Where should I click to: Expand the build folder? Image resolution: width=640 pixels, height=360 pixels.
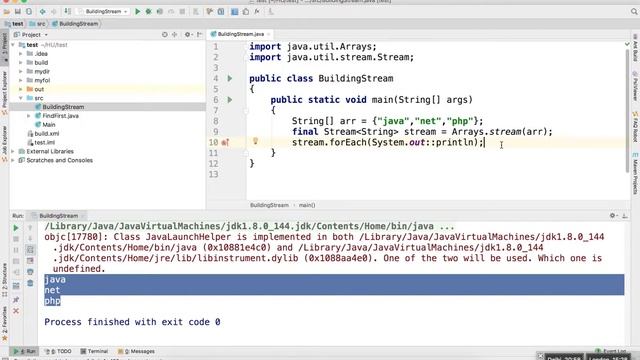point(21,63)
